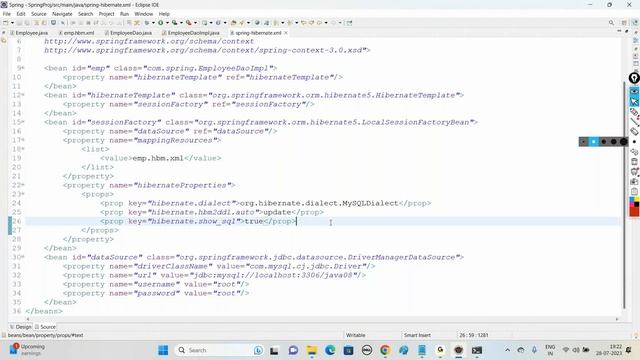Collapse the props element at line 23
Image resolution: width=640 pixels, height=360 pixels.
[x=23, y=194]
